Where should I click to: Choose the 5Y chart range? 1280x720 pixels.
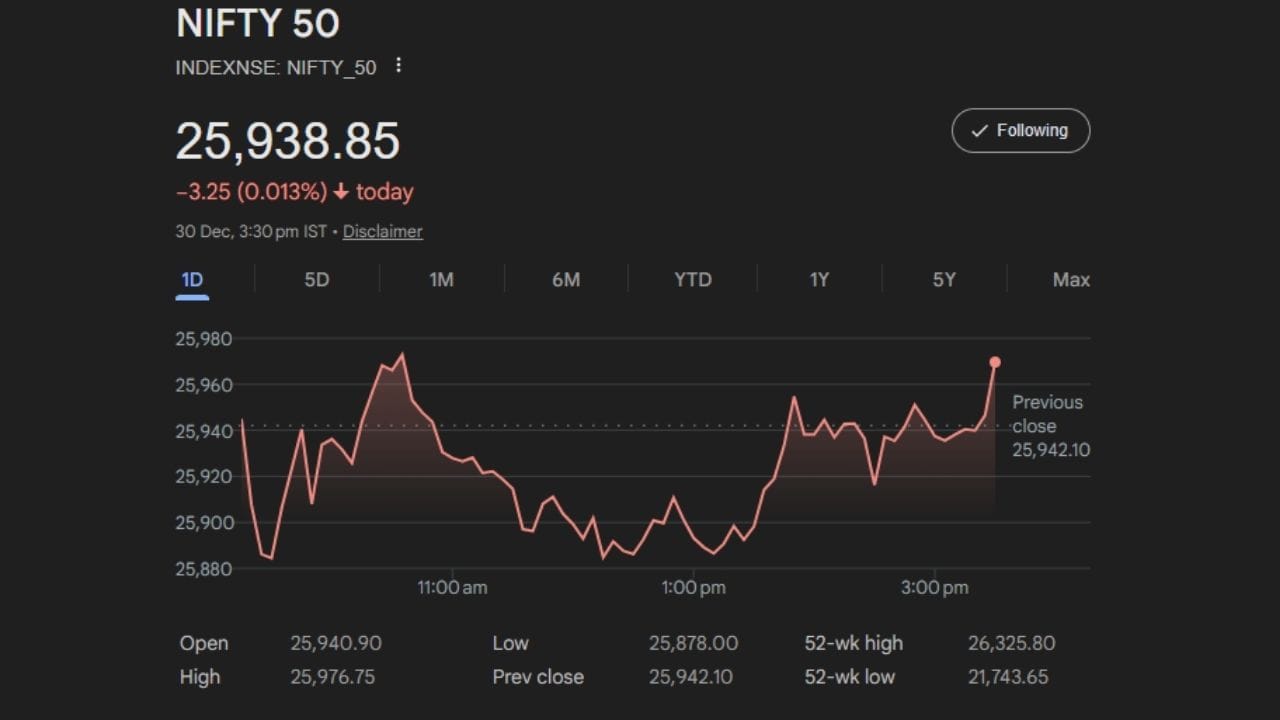coord(944,280)
